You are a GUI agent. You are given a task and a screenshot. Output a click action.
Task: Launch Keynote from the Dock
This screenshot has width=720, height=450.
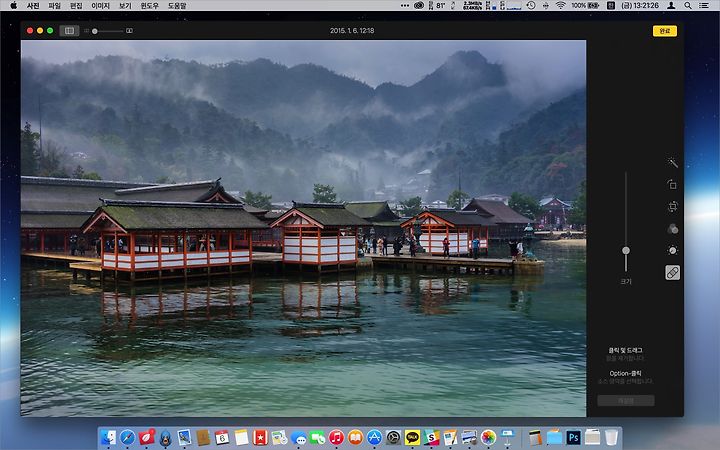tap(507, 437)
